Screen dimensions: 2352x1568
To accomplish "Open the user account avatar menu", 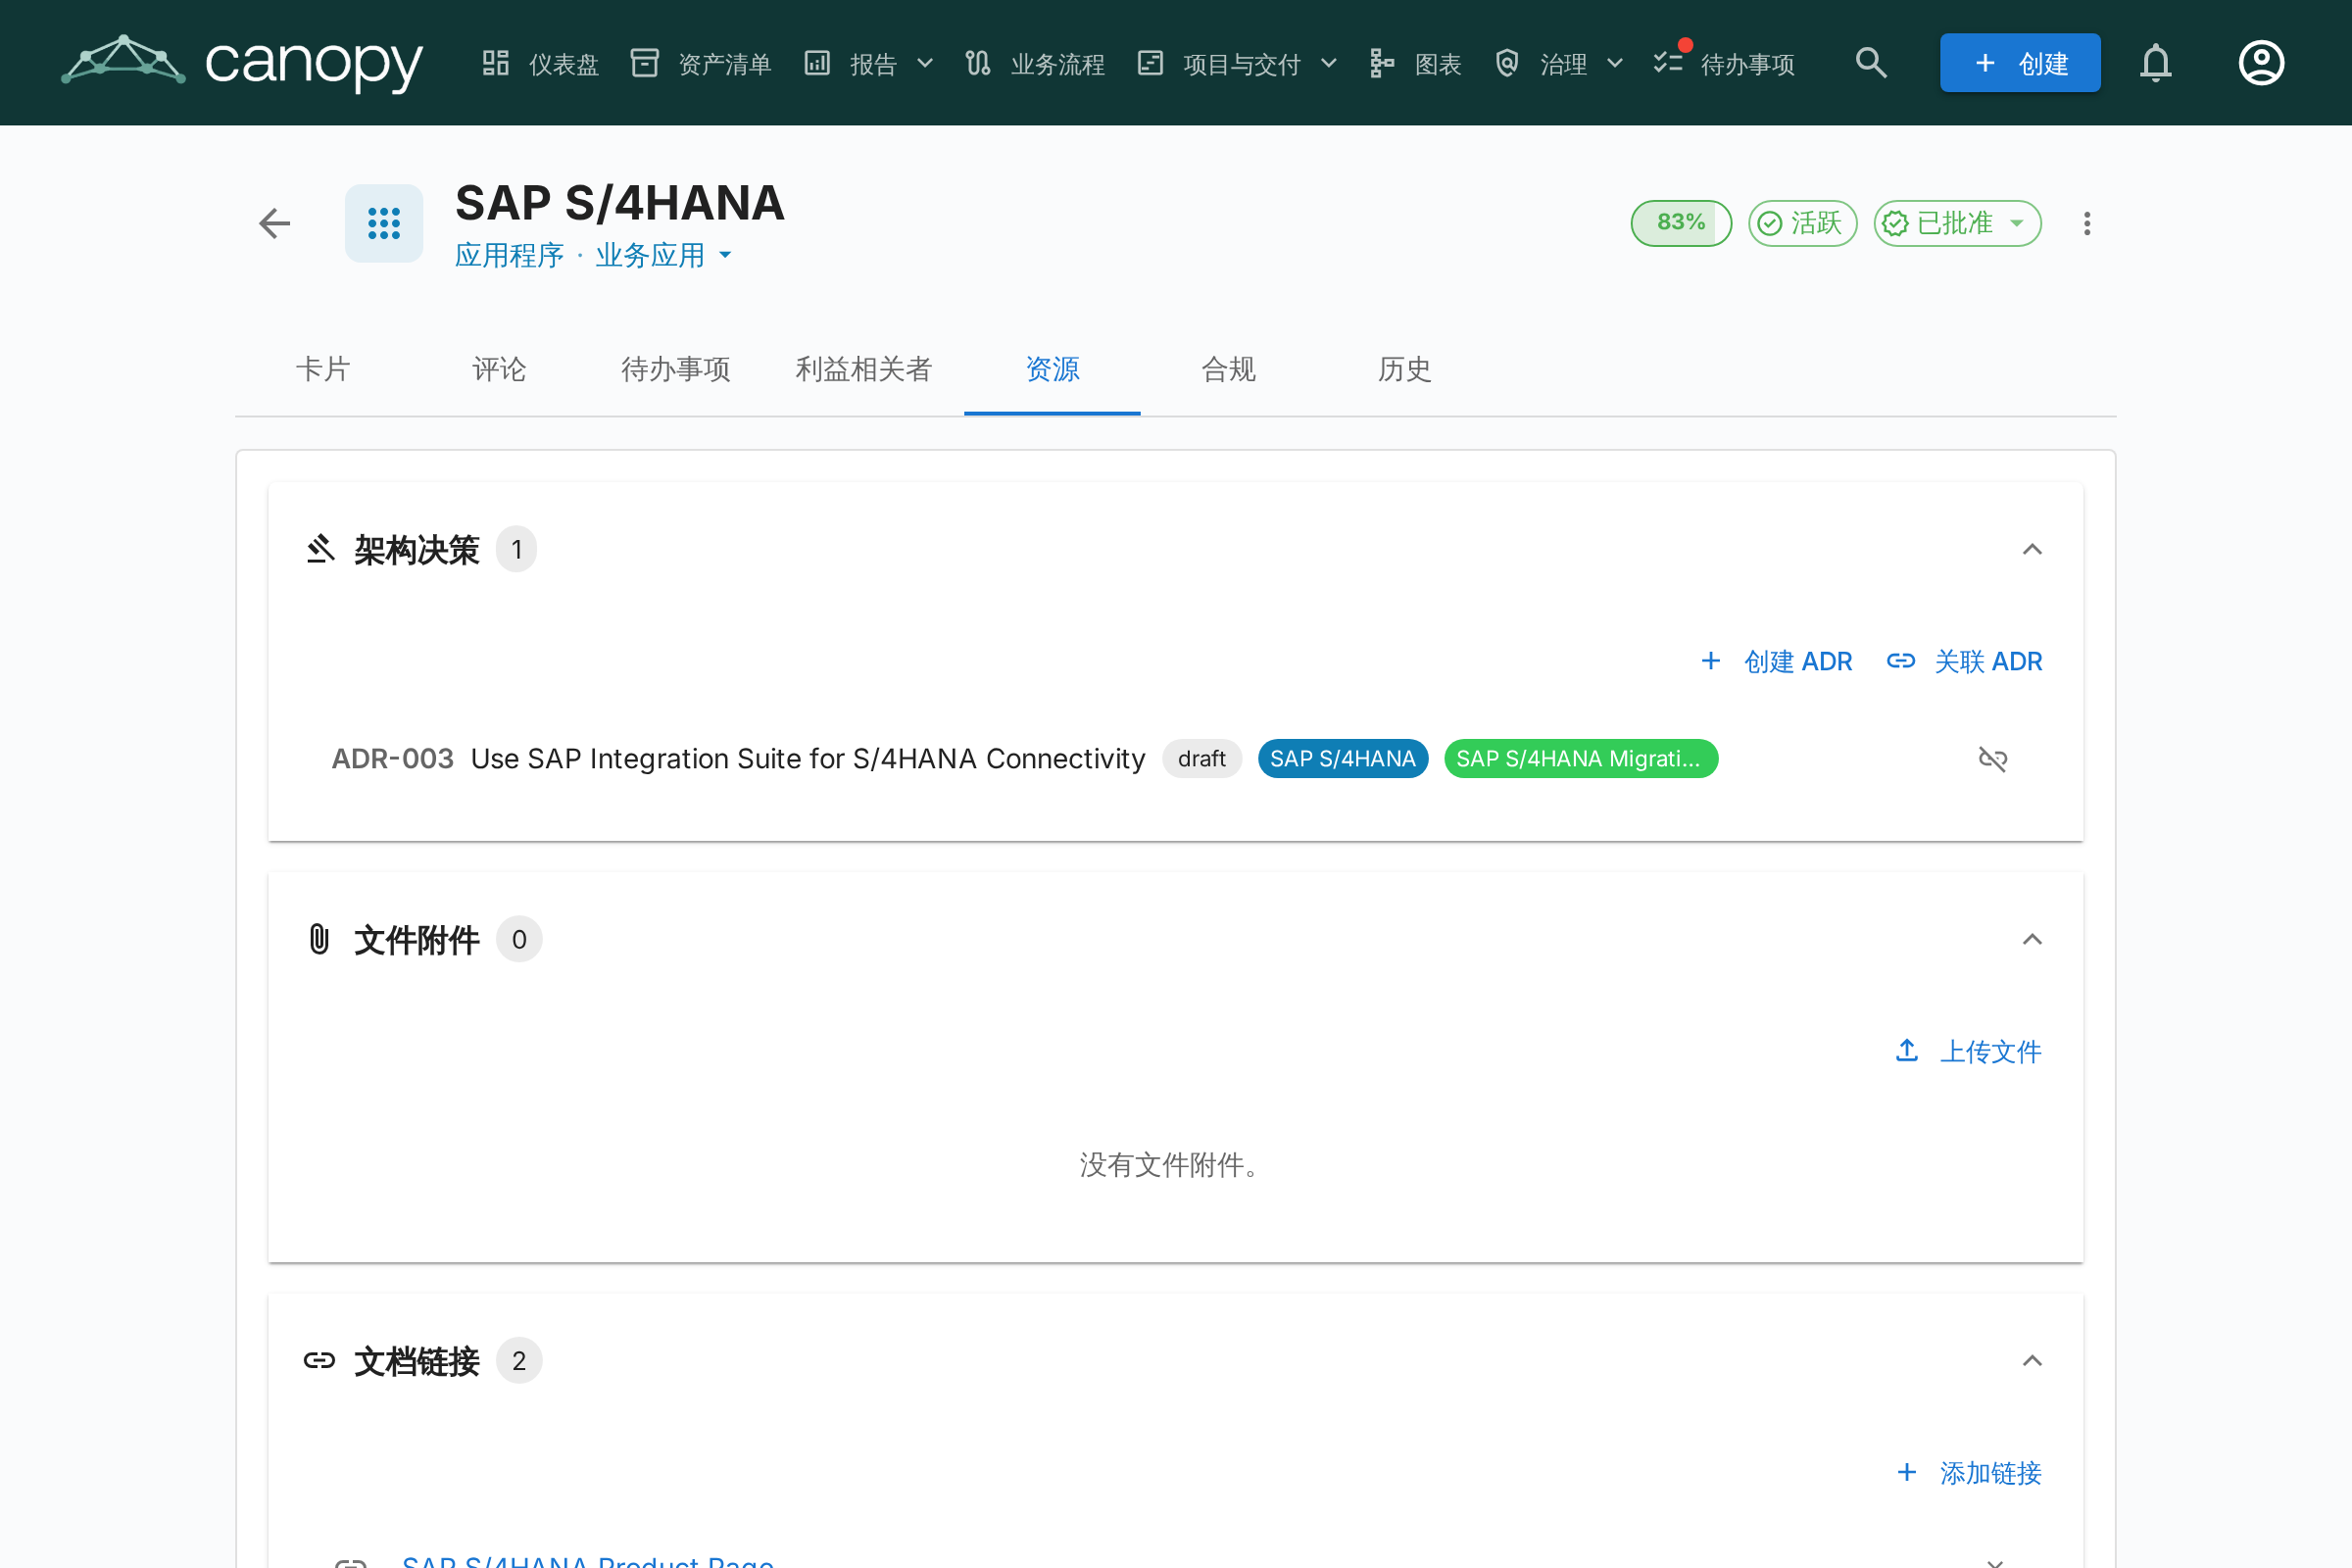I will coord(2261,63).
